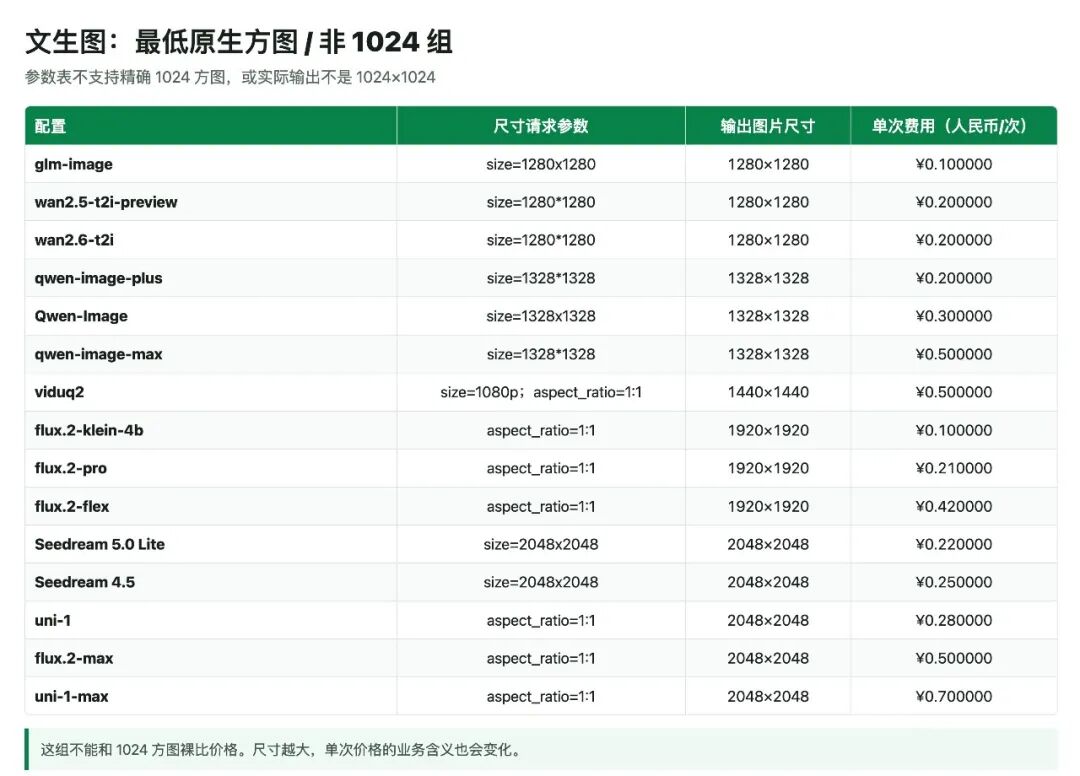Click ¥0.200000 price in qwen-image-plus row
Image resolution: width=1080 pixels, height=776 pixels.
pos(954,278)
